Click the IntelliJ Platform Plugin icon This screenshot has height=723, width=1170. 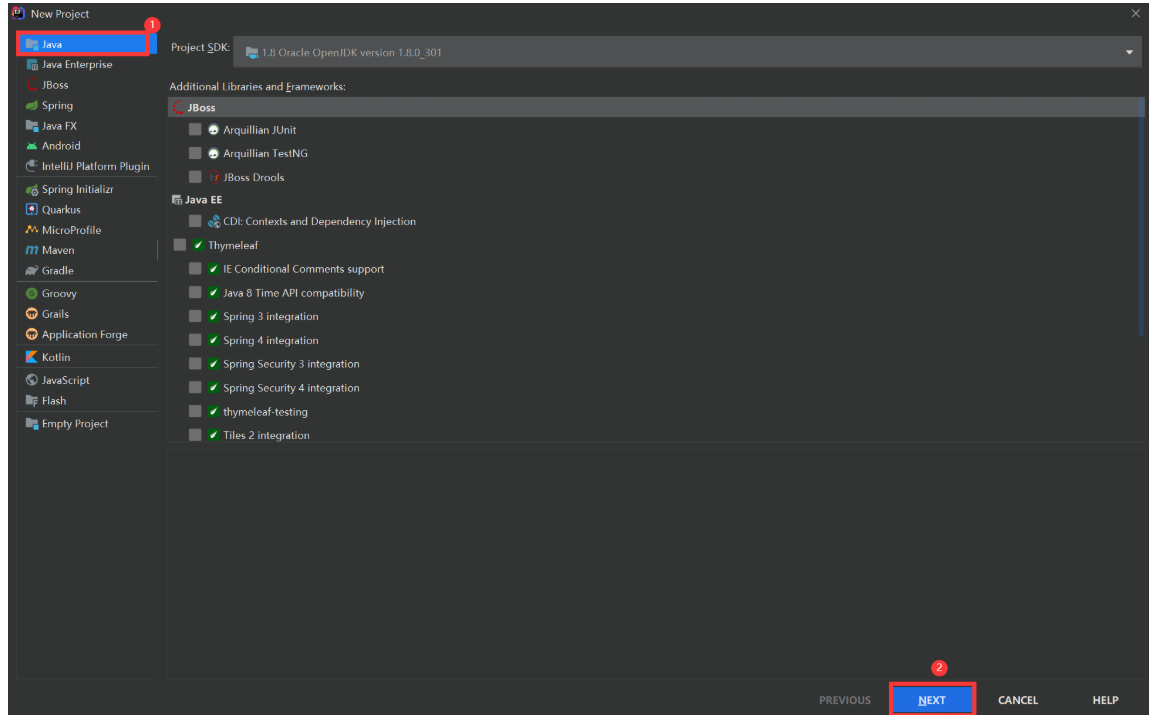(31, 166)
